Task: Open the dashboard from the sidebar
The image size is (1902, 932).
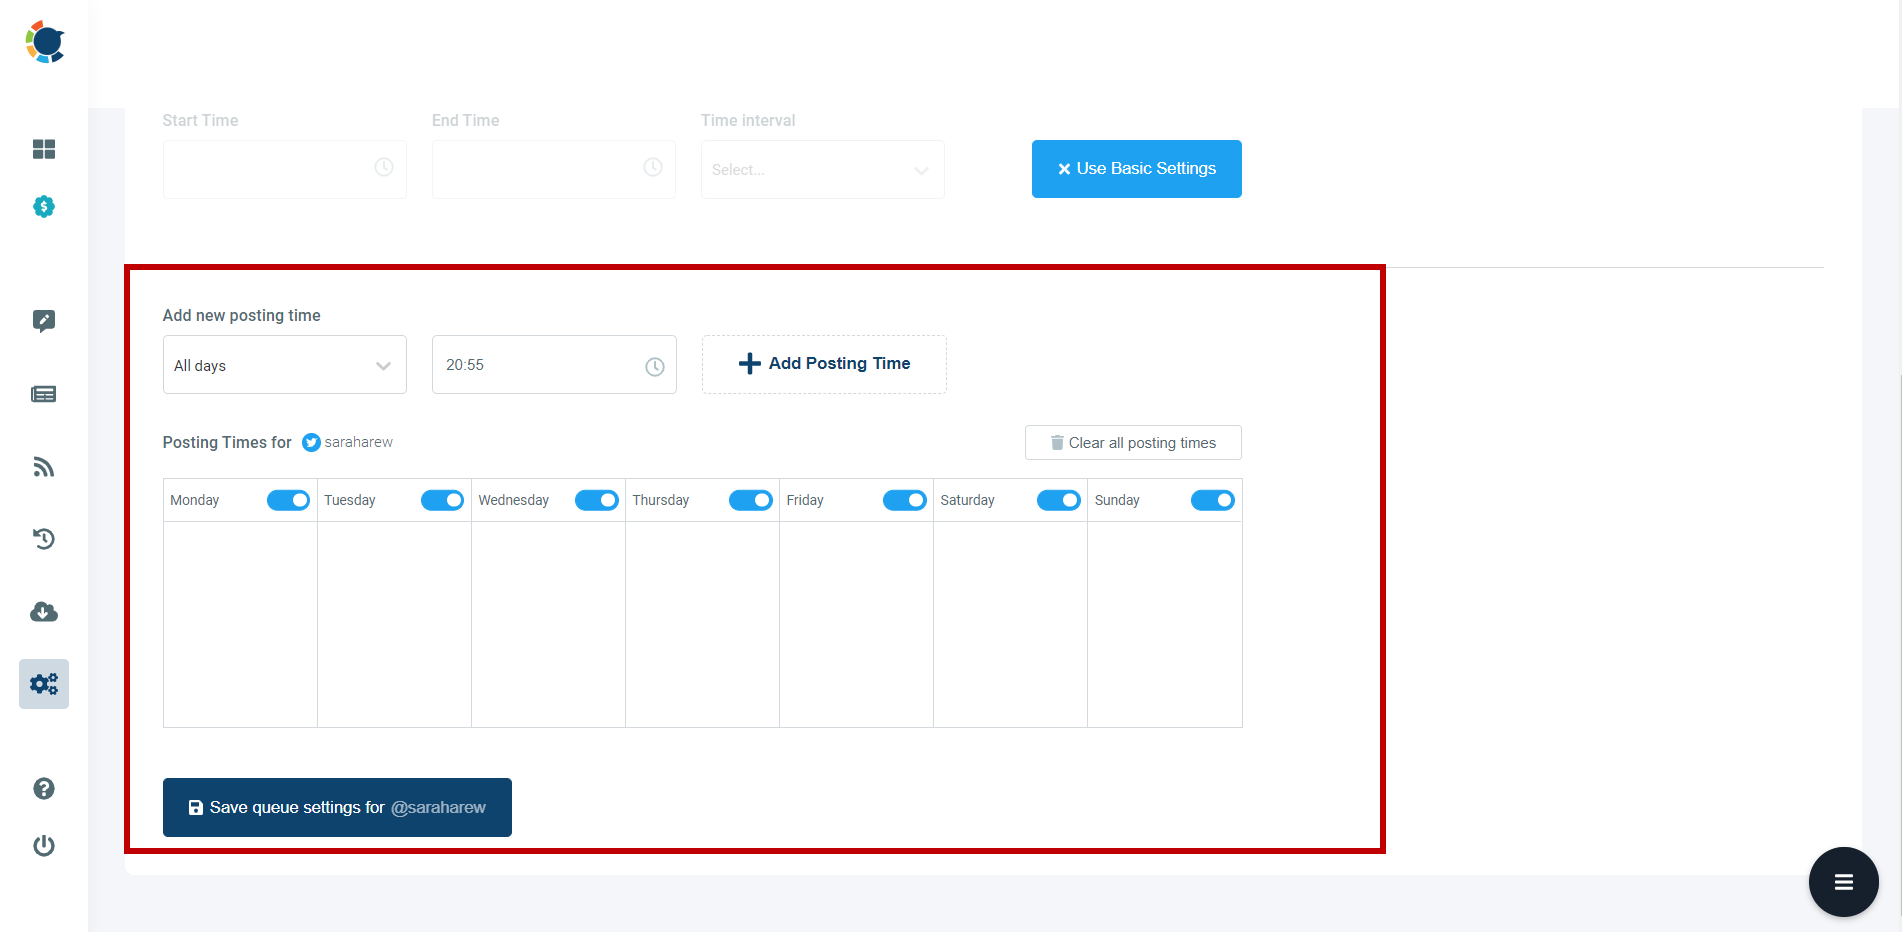Action: click(x=44, y=149)
